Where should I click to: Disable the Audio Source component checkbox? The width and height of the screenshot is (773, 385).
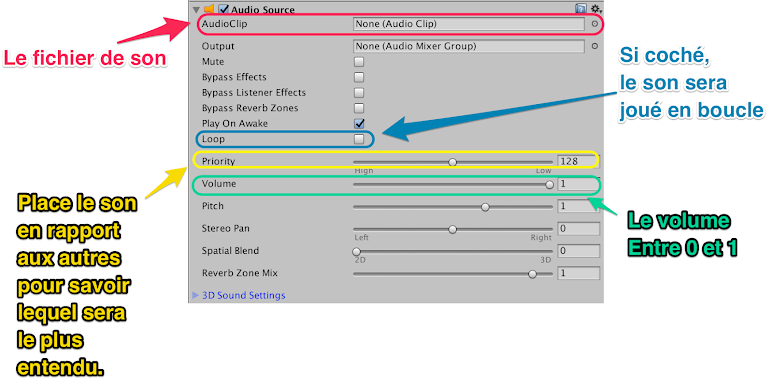coord(224,9)
